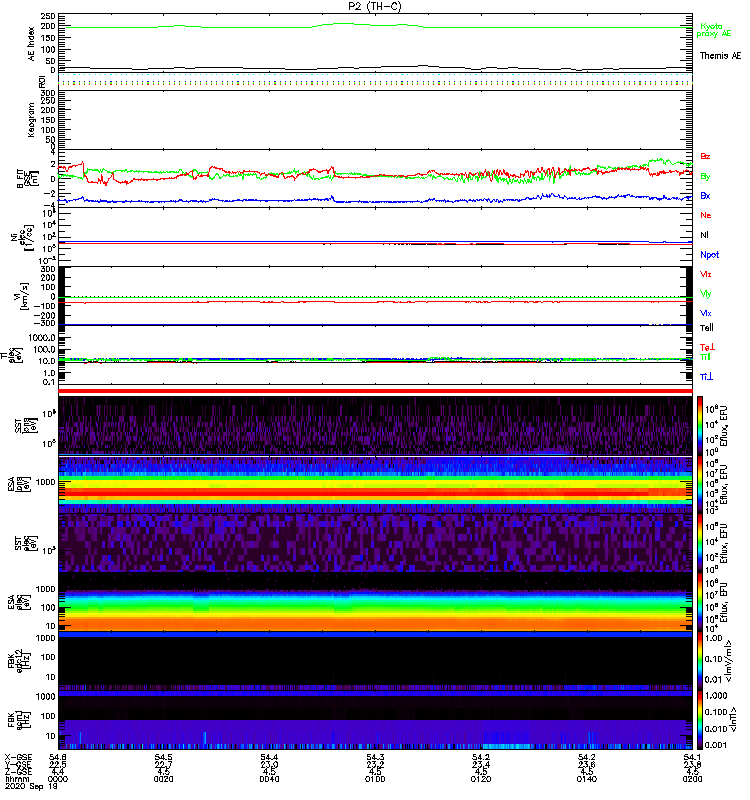Screen dimensions: 750x800
Task: Click the "AE Index" y-axis label
Action: click(x=32, y=44)
